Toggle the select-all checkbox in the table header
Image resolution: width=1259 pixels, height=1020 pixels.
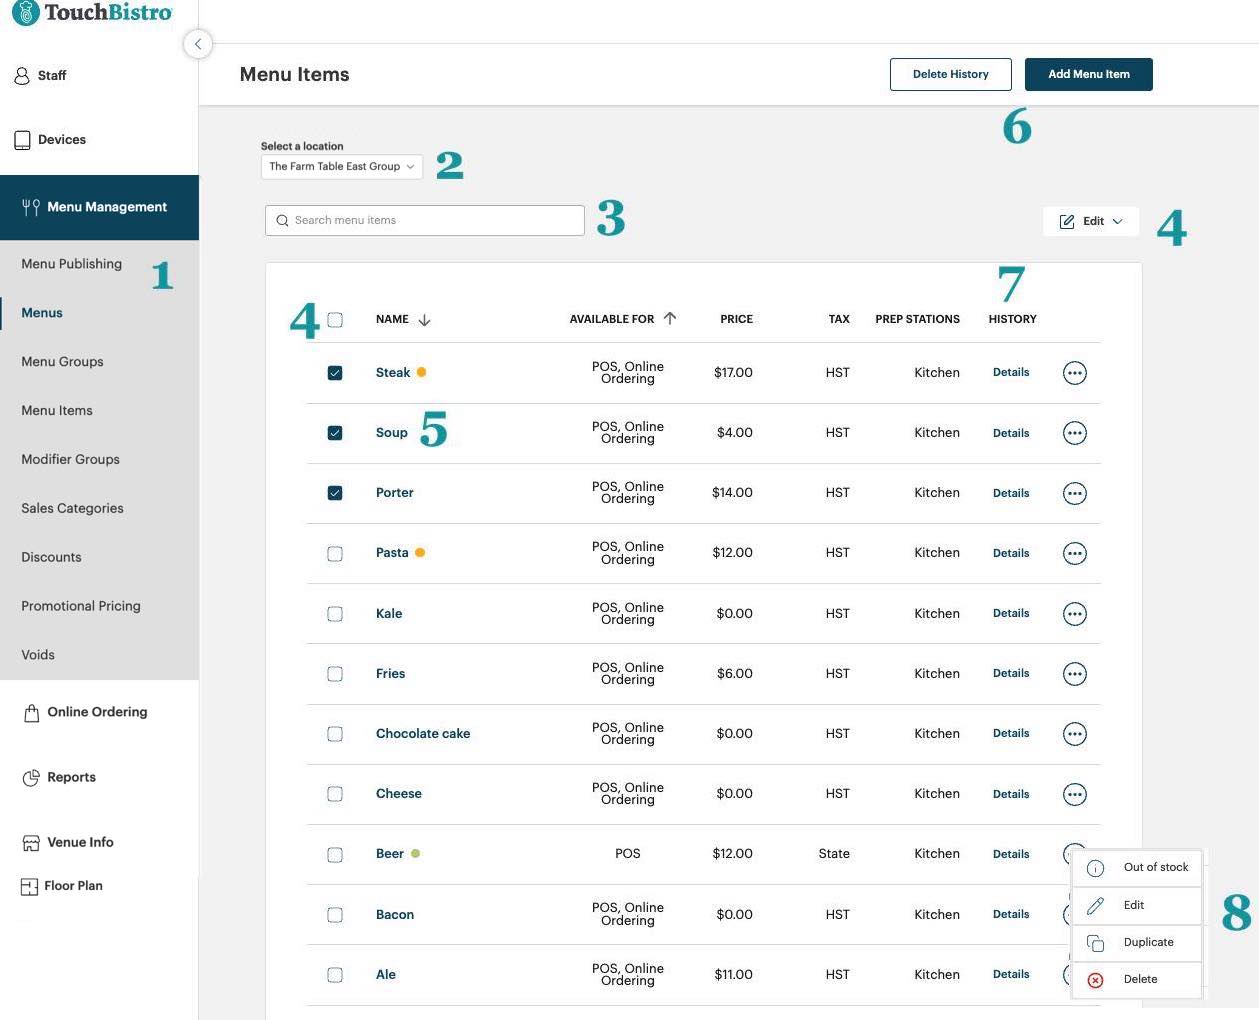click(x=335, y=319)
